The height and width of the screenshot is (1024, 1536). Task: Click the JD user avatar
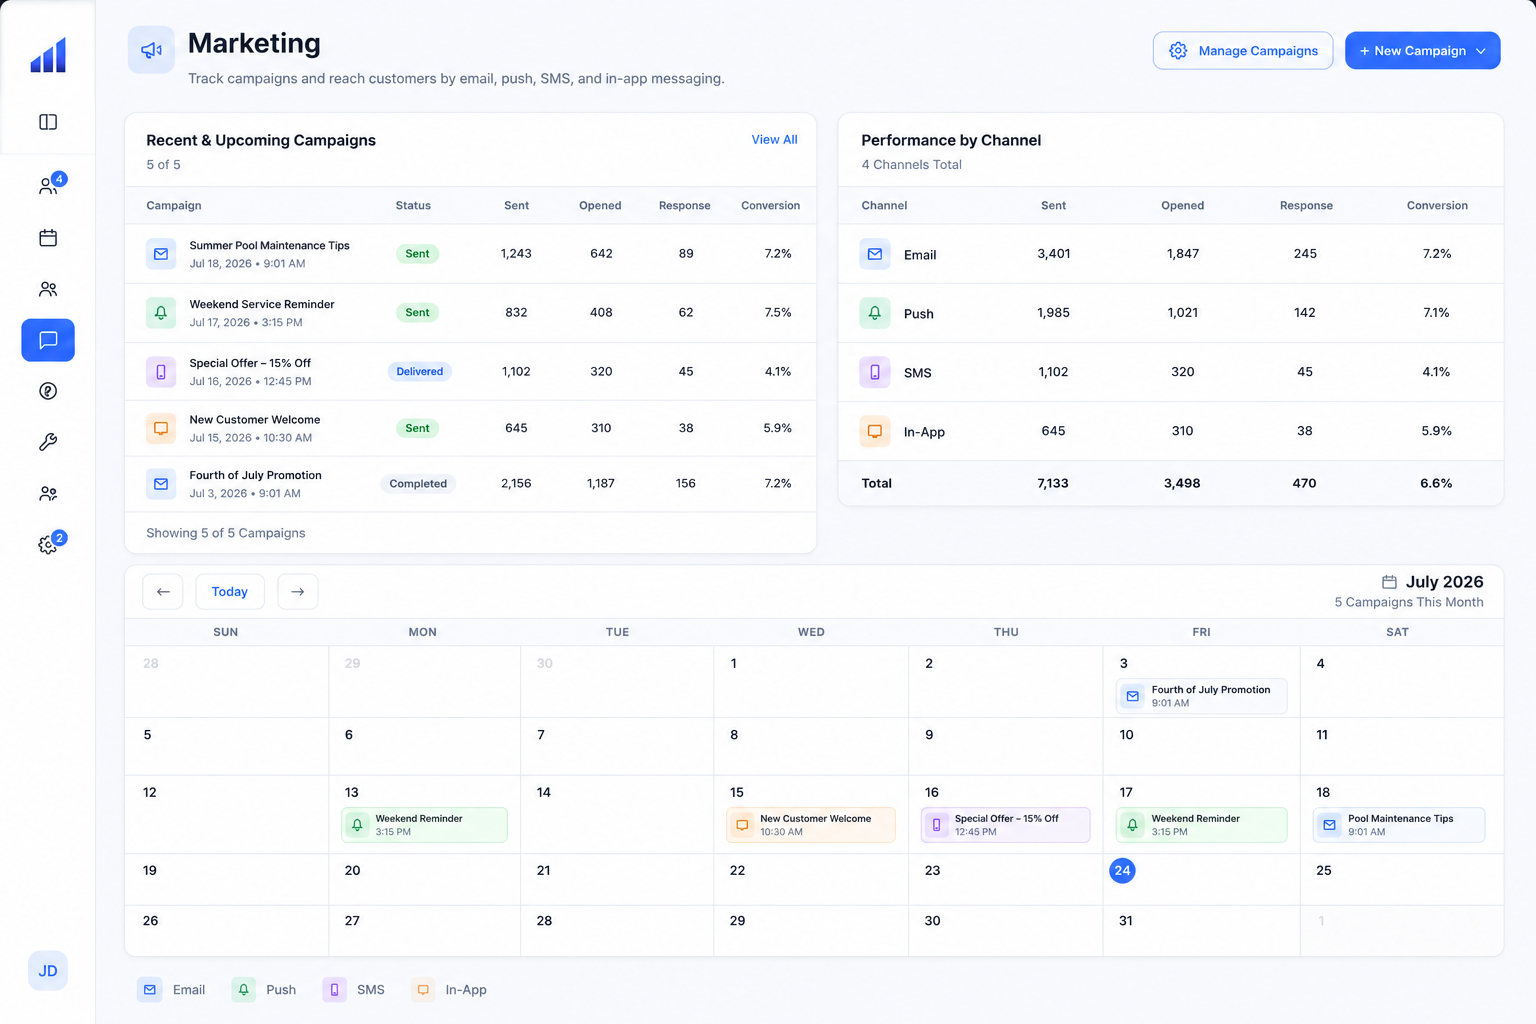pos(48,971)
